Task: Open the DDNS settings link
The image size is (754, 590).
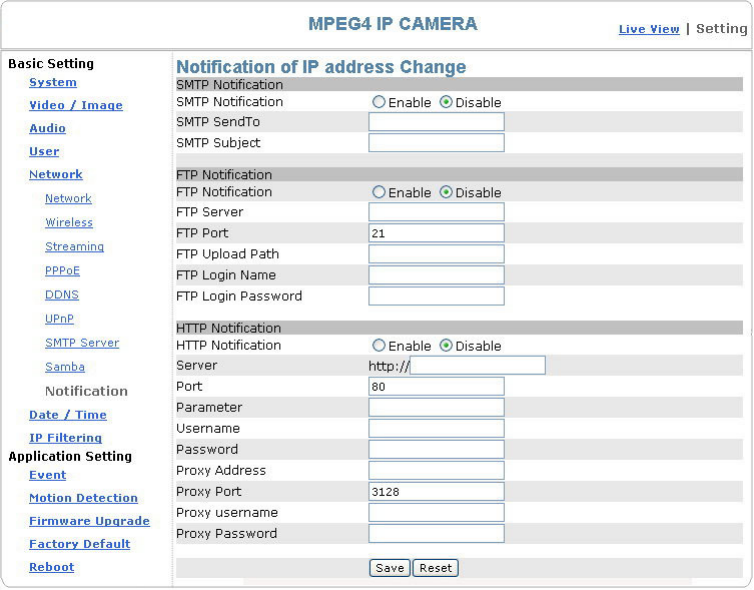Action: pyautogui.click(x=62, y=295)
